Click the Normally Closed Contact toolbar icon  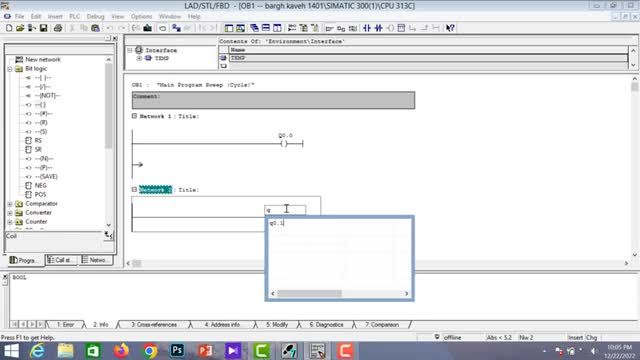click(378, 28)
